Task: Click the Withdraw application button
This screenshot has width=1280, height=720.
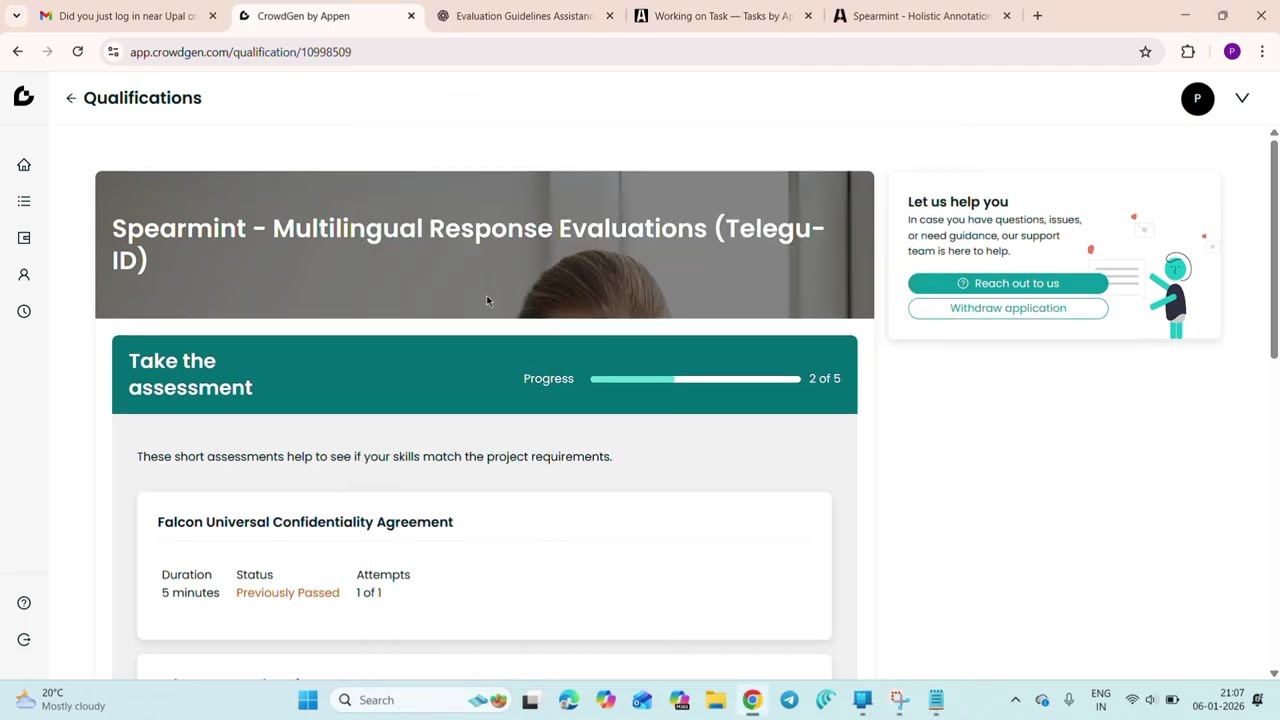Action: point(1008,308)
